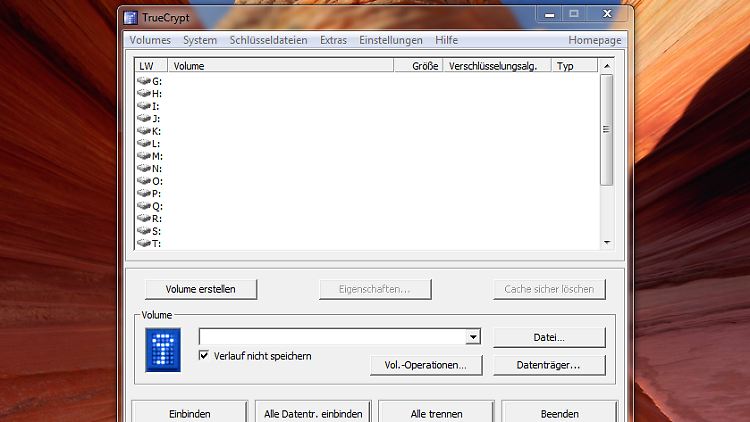Viewport: 750px width, 422px height.
Task: Select drive G: icon in the list
Action: pos(144,81)
